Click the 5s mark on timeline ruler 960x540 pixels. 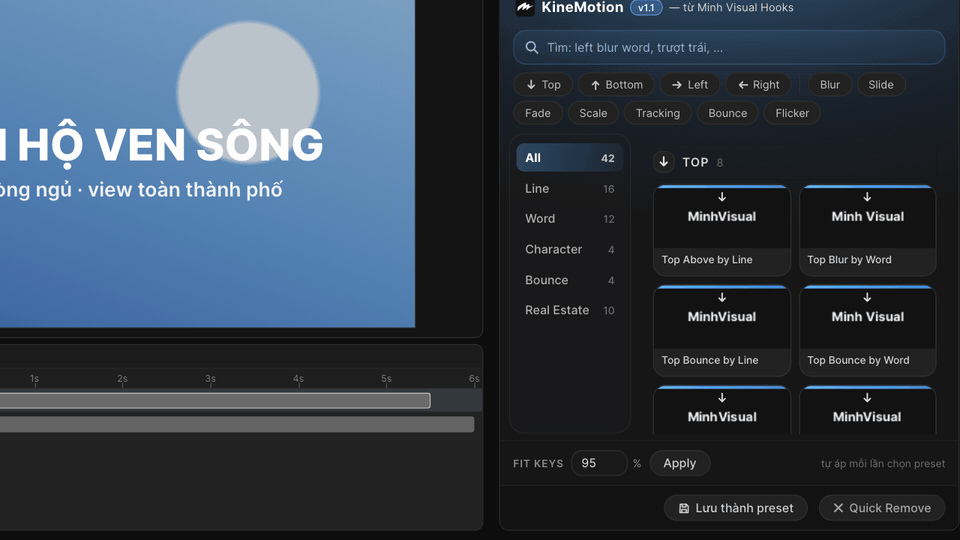tap(386, 379)
